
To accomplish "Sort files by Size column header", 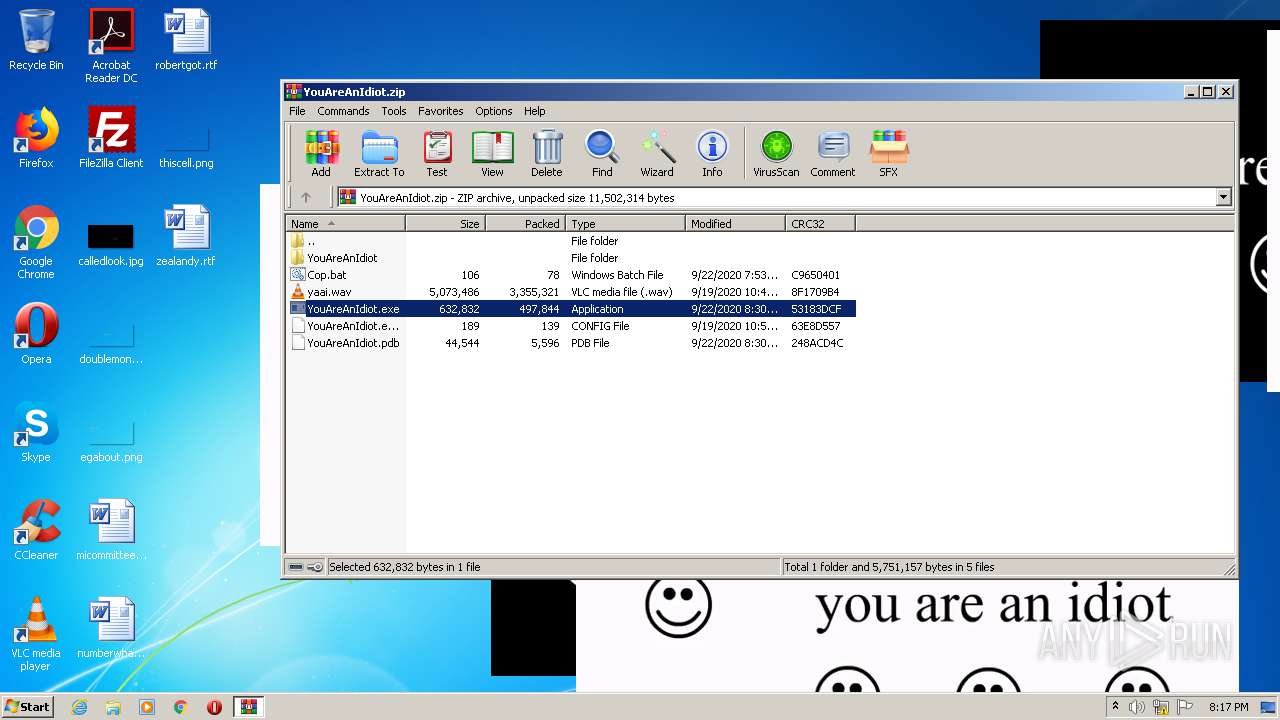I will click(446, 224).
